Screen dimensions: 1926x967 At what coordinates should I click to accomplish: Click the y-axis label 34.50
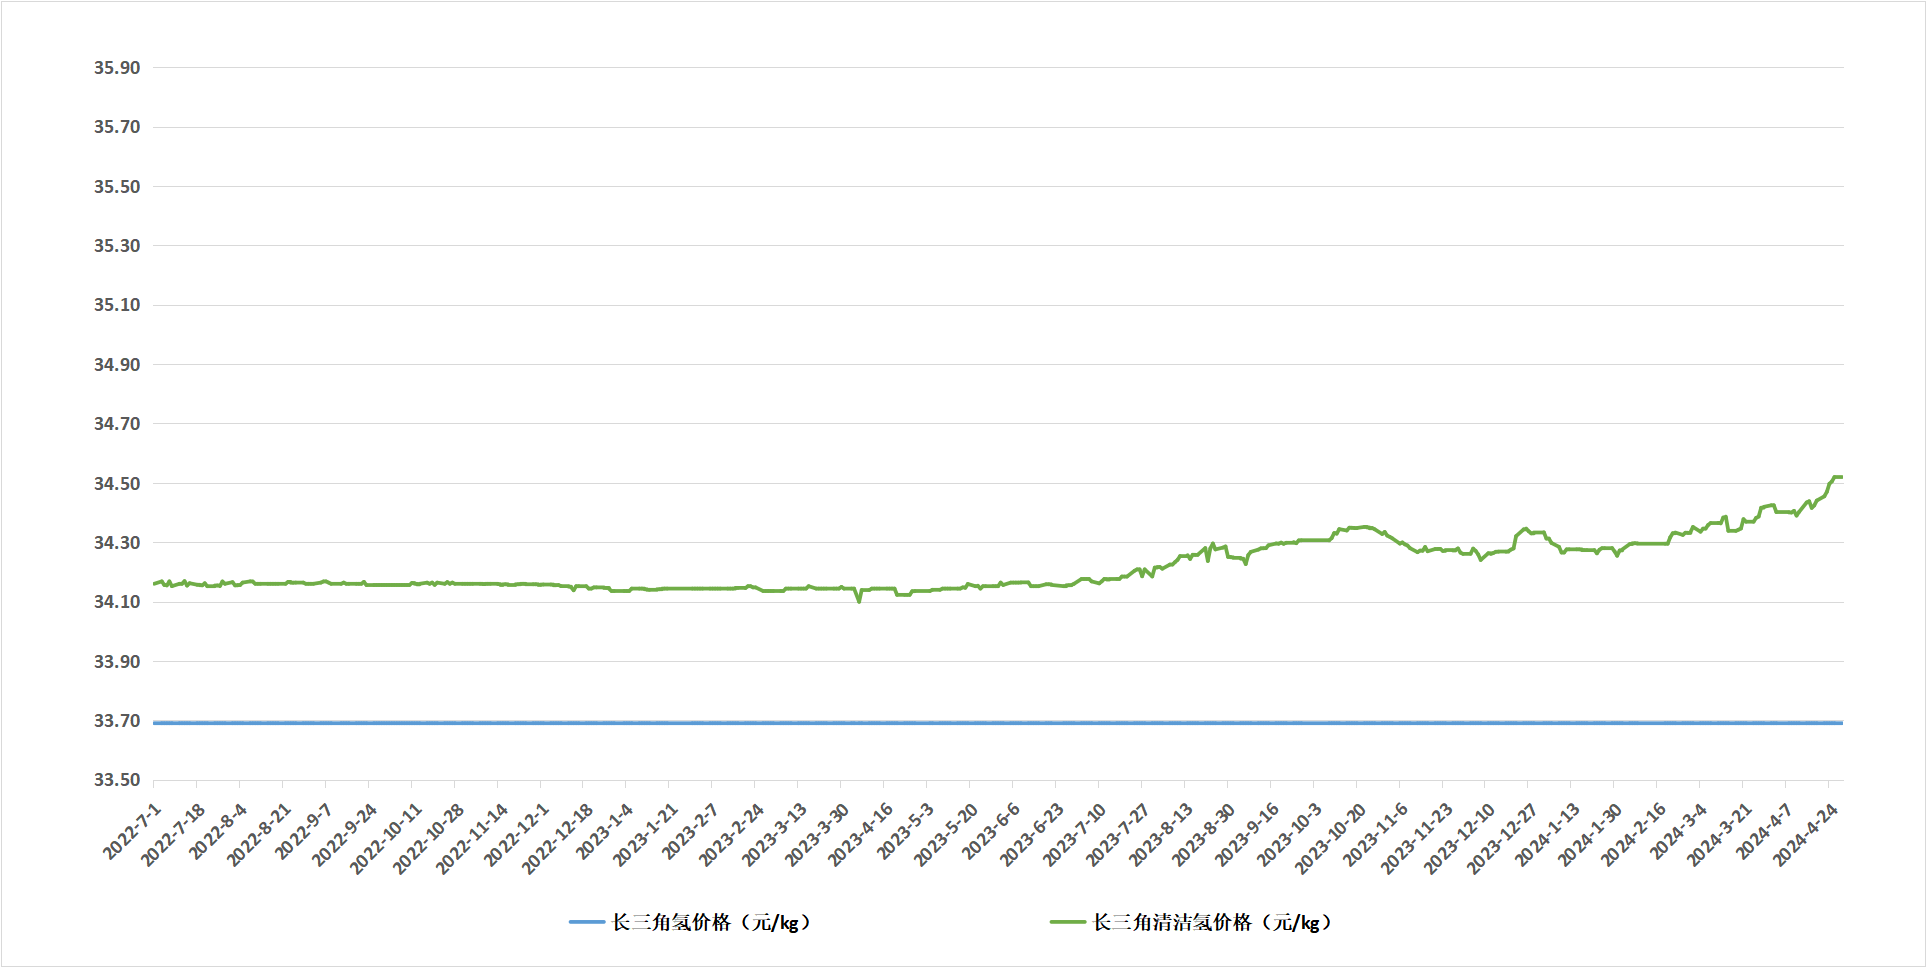point(117,484)
